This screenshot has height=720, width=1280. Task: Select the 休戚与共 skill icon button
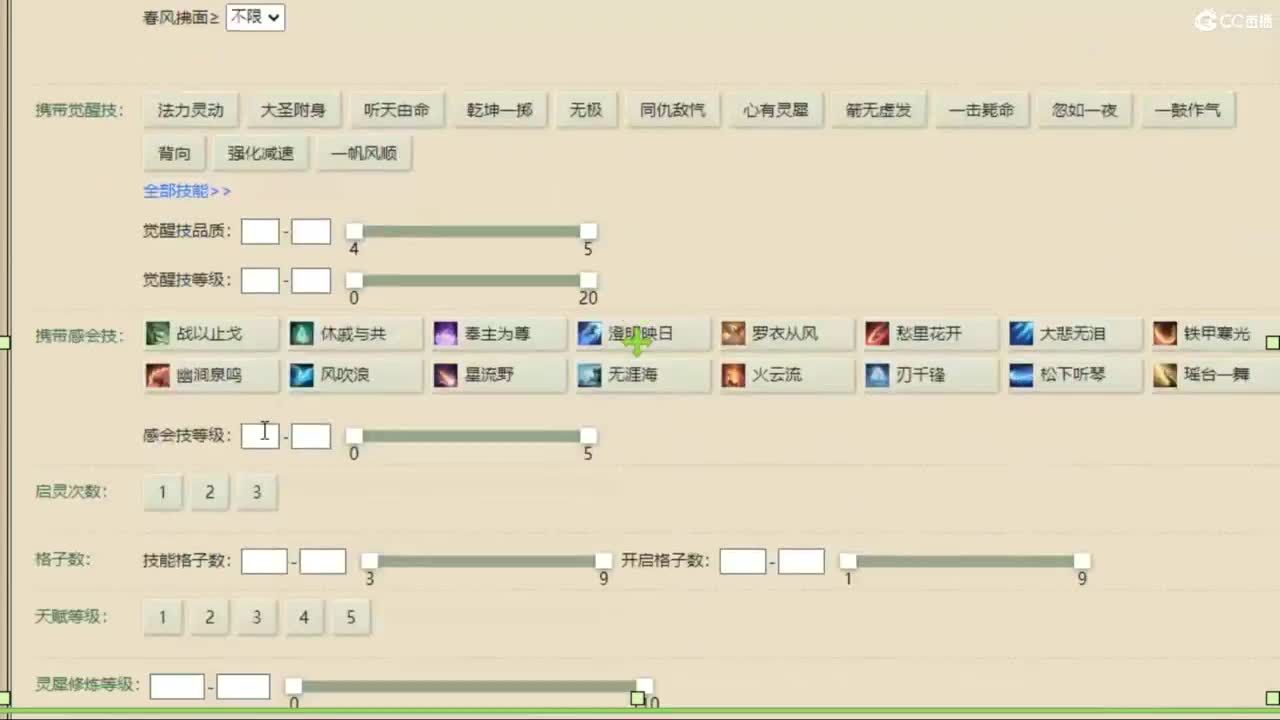[355, 334]
